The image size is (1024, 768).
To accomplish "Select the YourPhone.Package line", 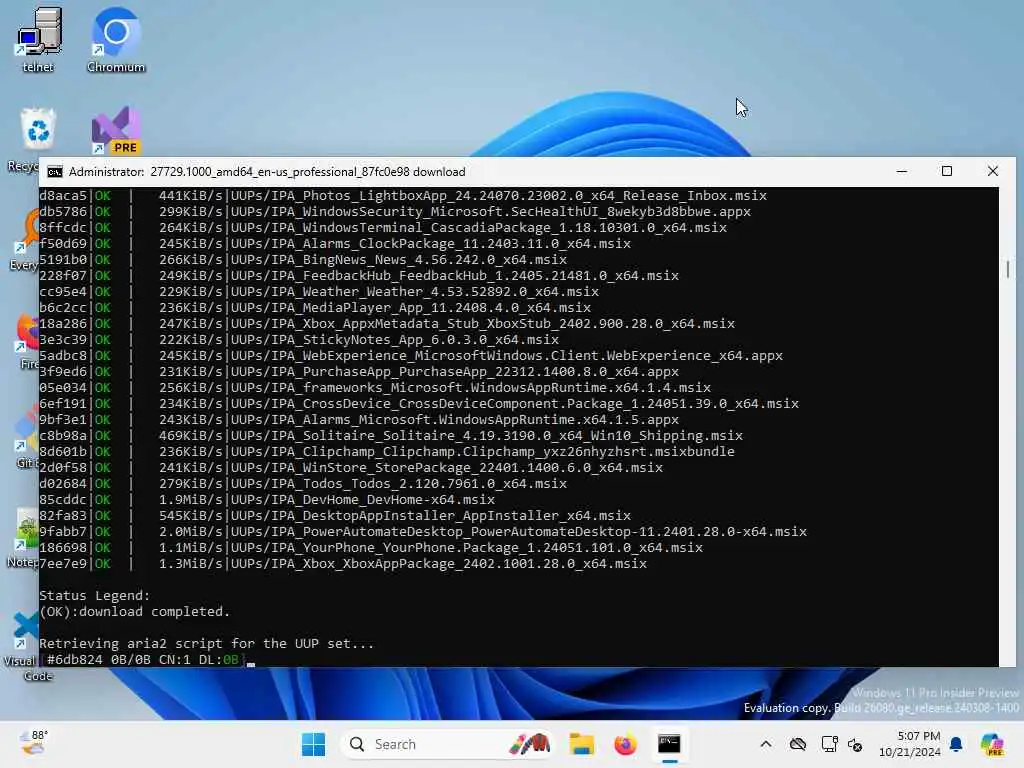I will coord(371,547).
